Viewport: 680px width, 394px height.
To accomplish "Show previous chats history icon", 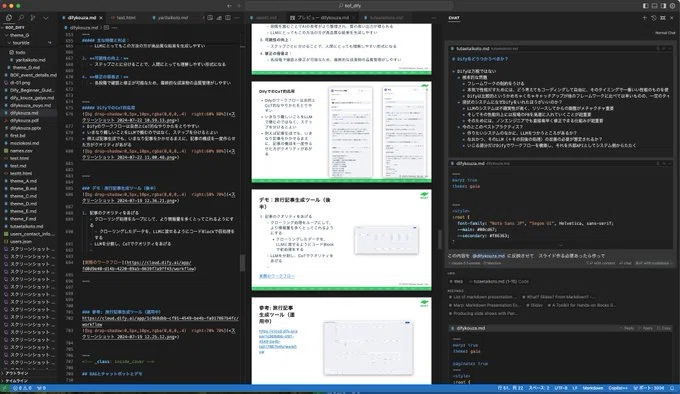I will pos(654,18).
